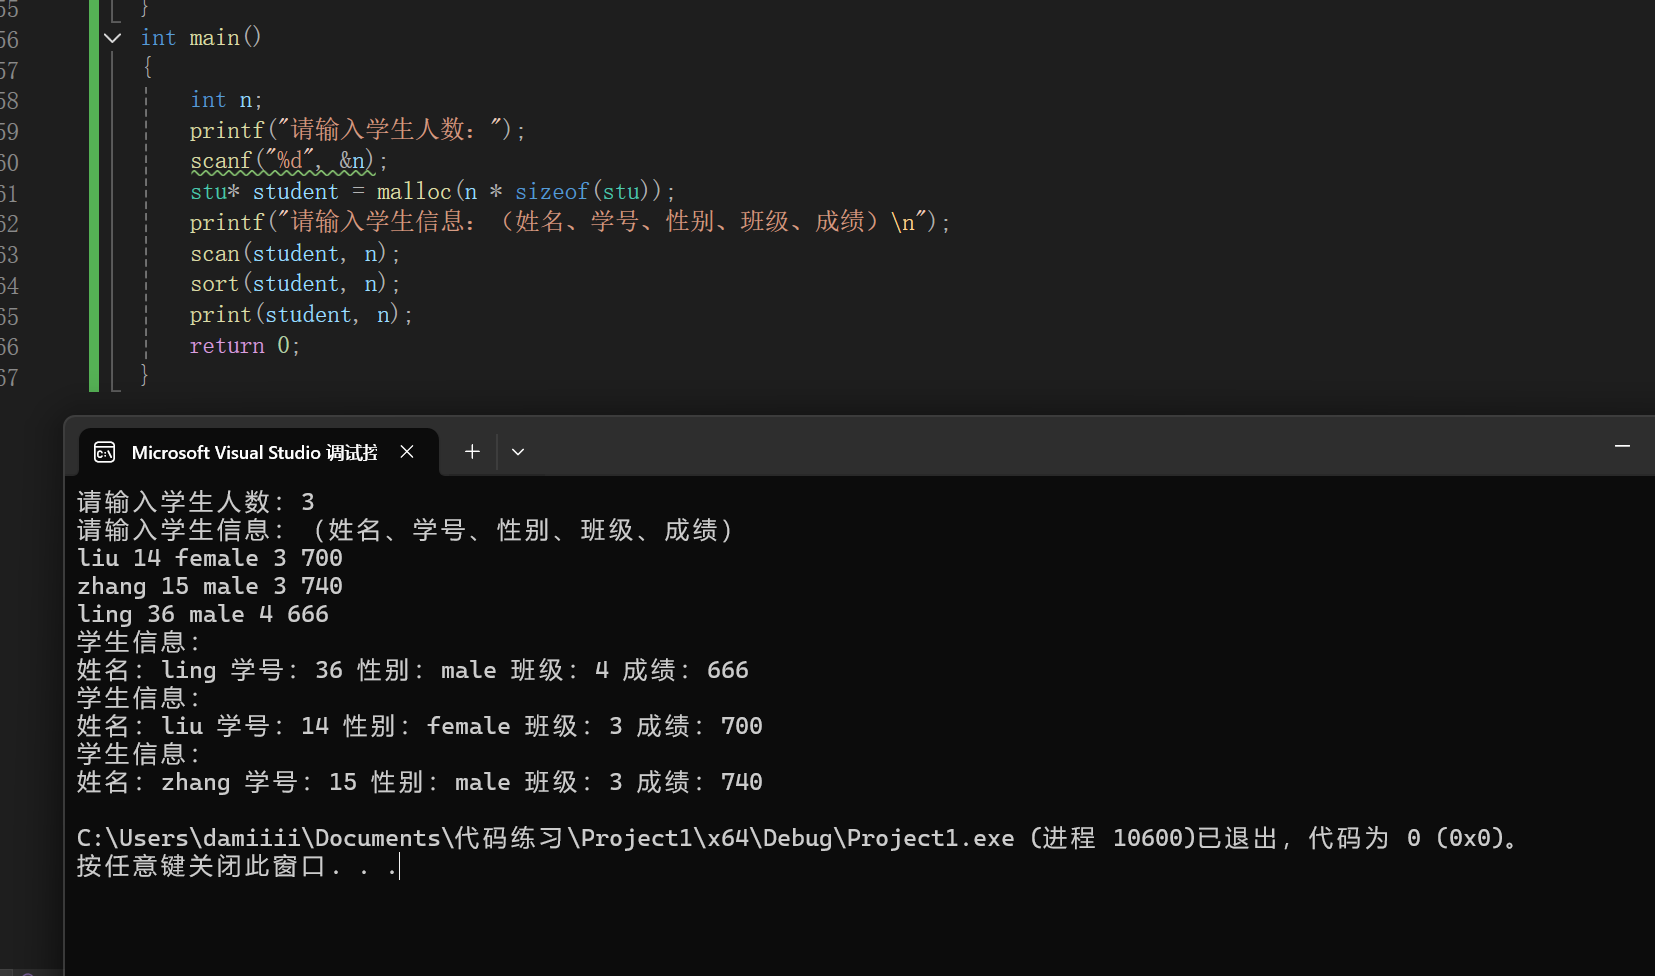1655x976 pixels.
Task: Click the 'stu* student' declaration in code
Action: [x=265, y=192]
